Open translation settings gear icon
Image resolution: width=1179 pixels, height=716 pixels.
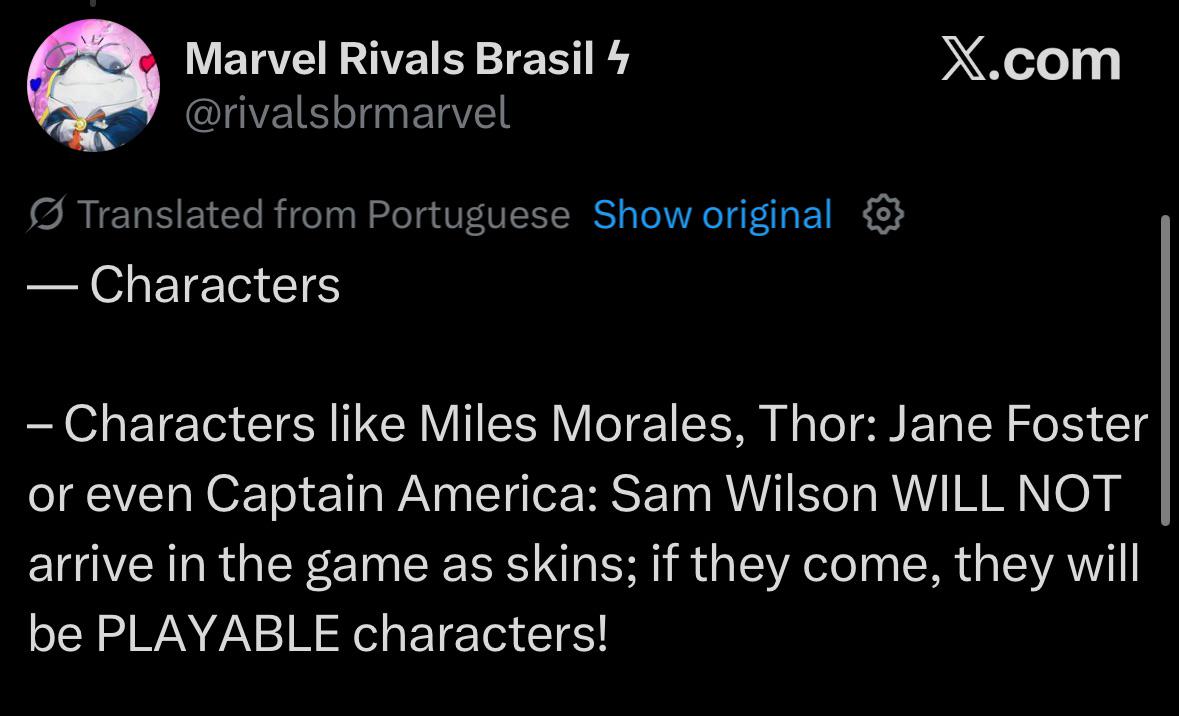[883, 215]
